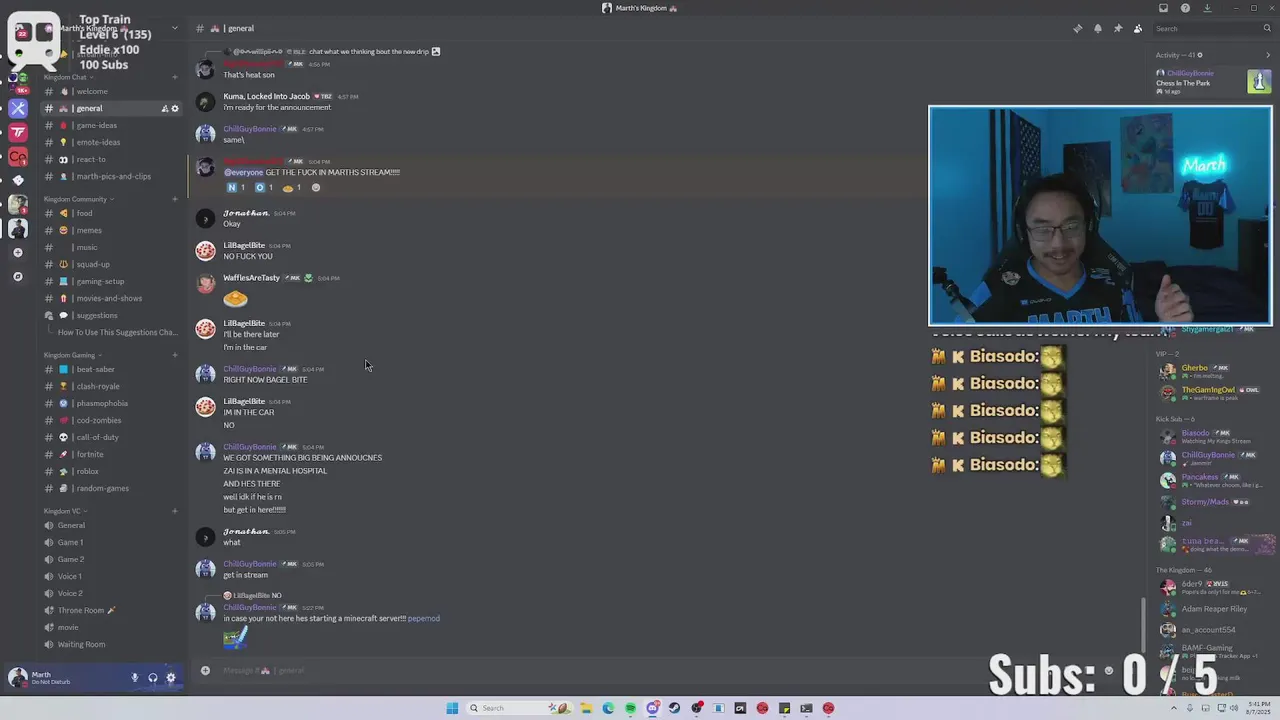The width and height of the screenshot is (1280, 720).
Task: Open marth-pics-and-clips channel
Action: (112, 176)
